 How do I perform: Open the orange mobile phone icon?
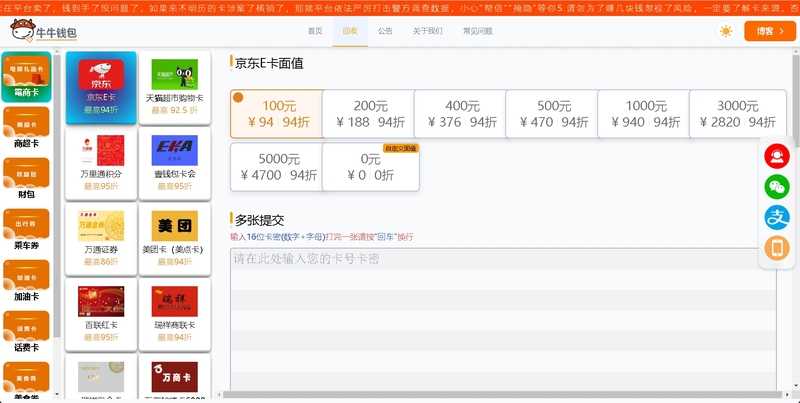(777, 248)
